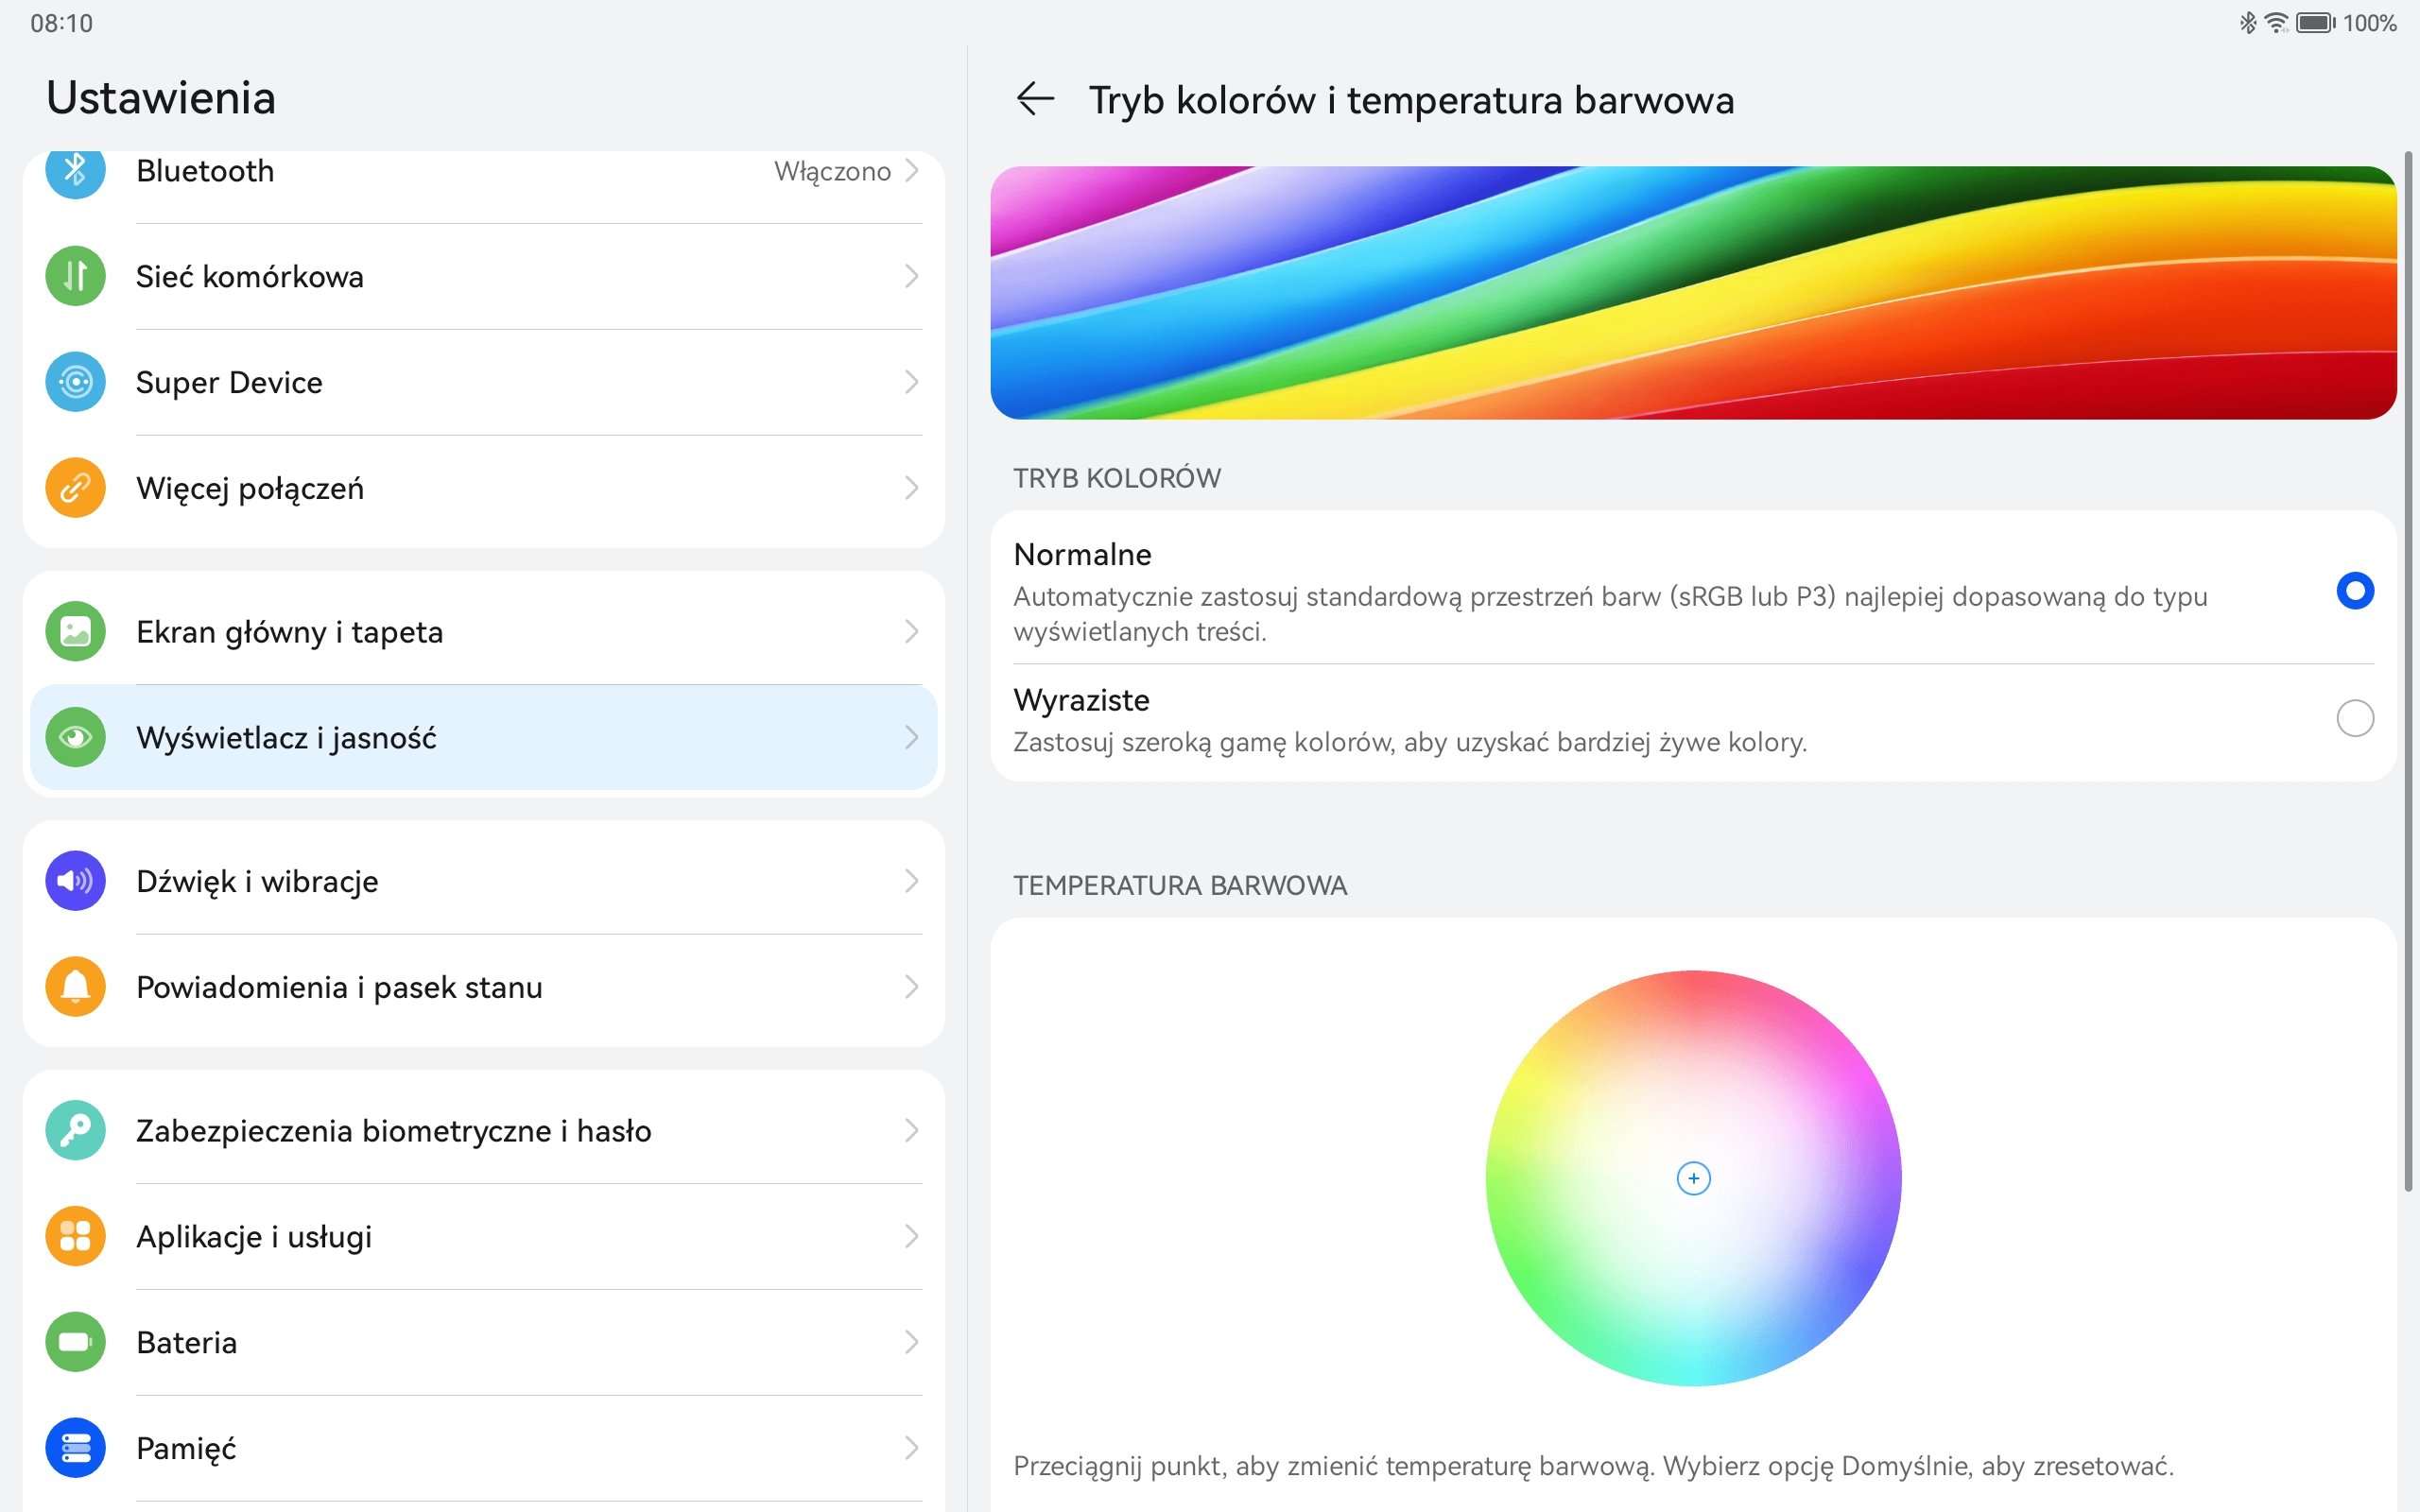The height and width of the screenshot is (1512, 2420).
Task: Click the TRYB KOLORÓW section heading
Action: (1117, 478)
